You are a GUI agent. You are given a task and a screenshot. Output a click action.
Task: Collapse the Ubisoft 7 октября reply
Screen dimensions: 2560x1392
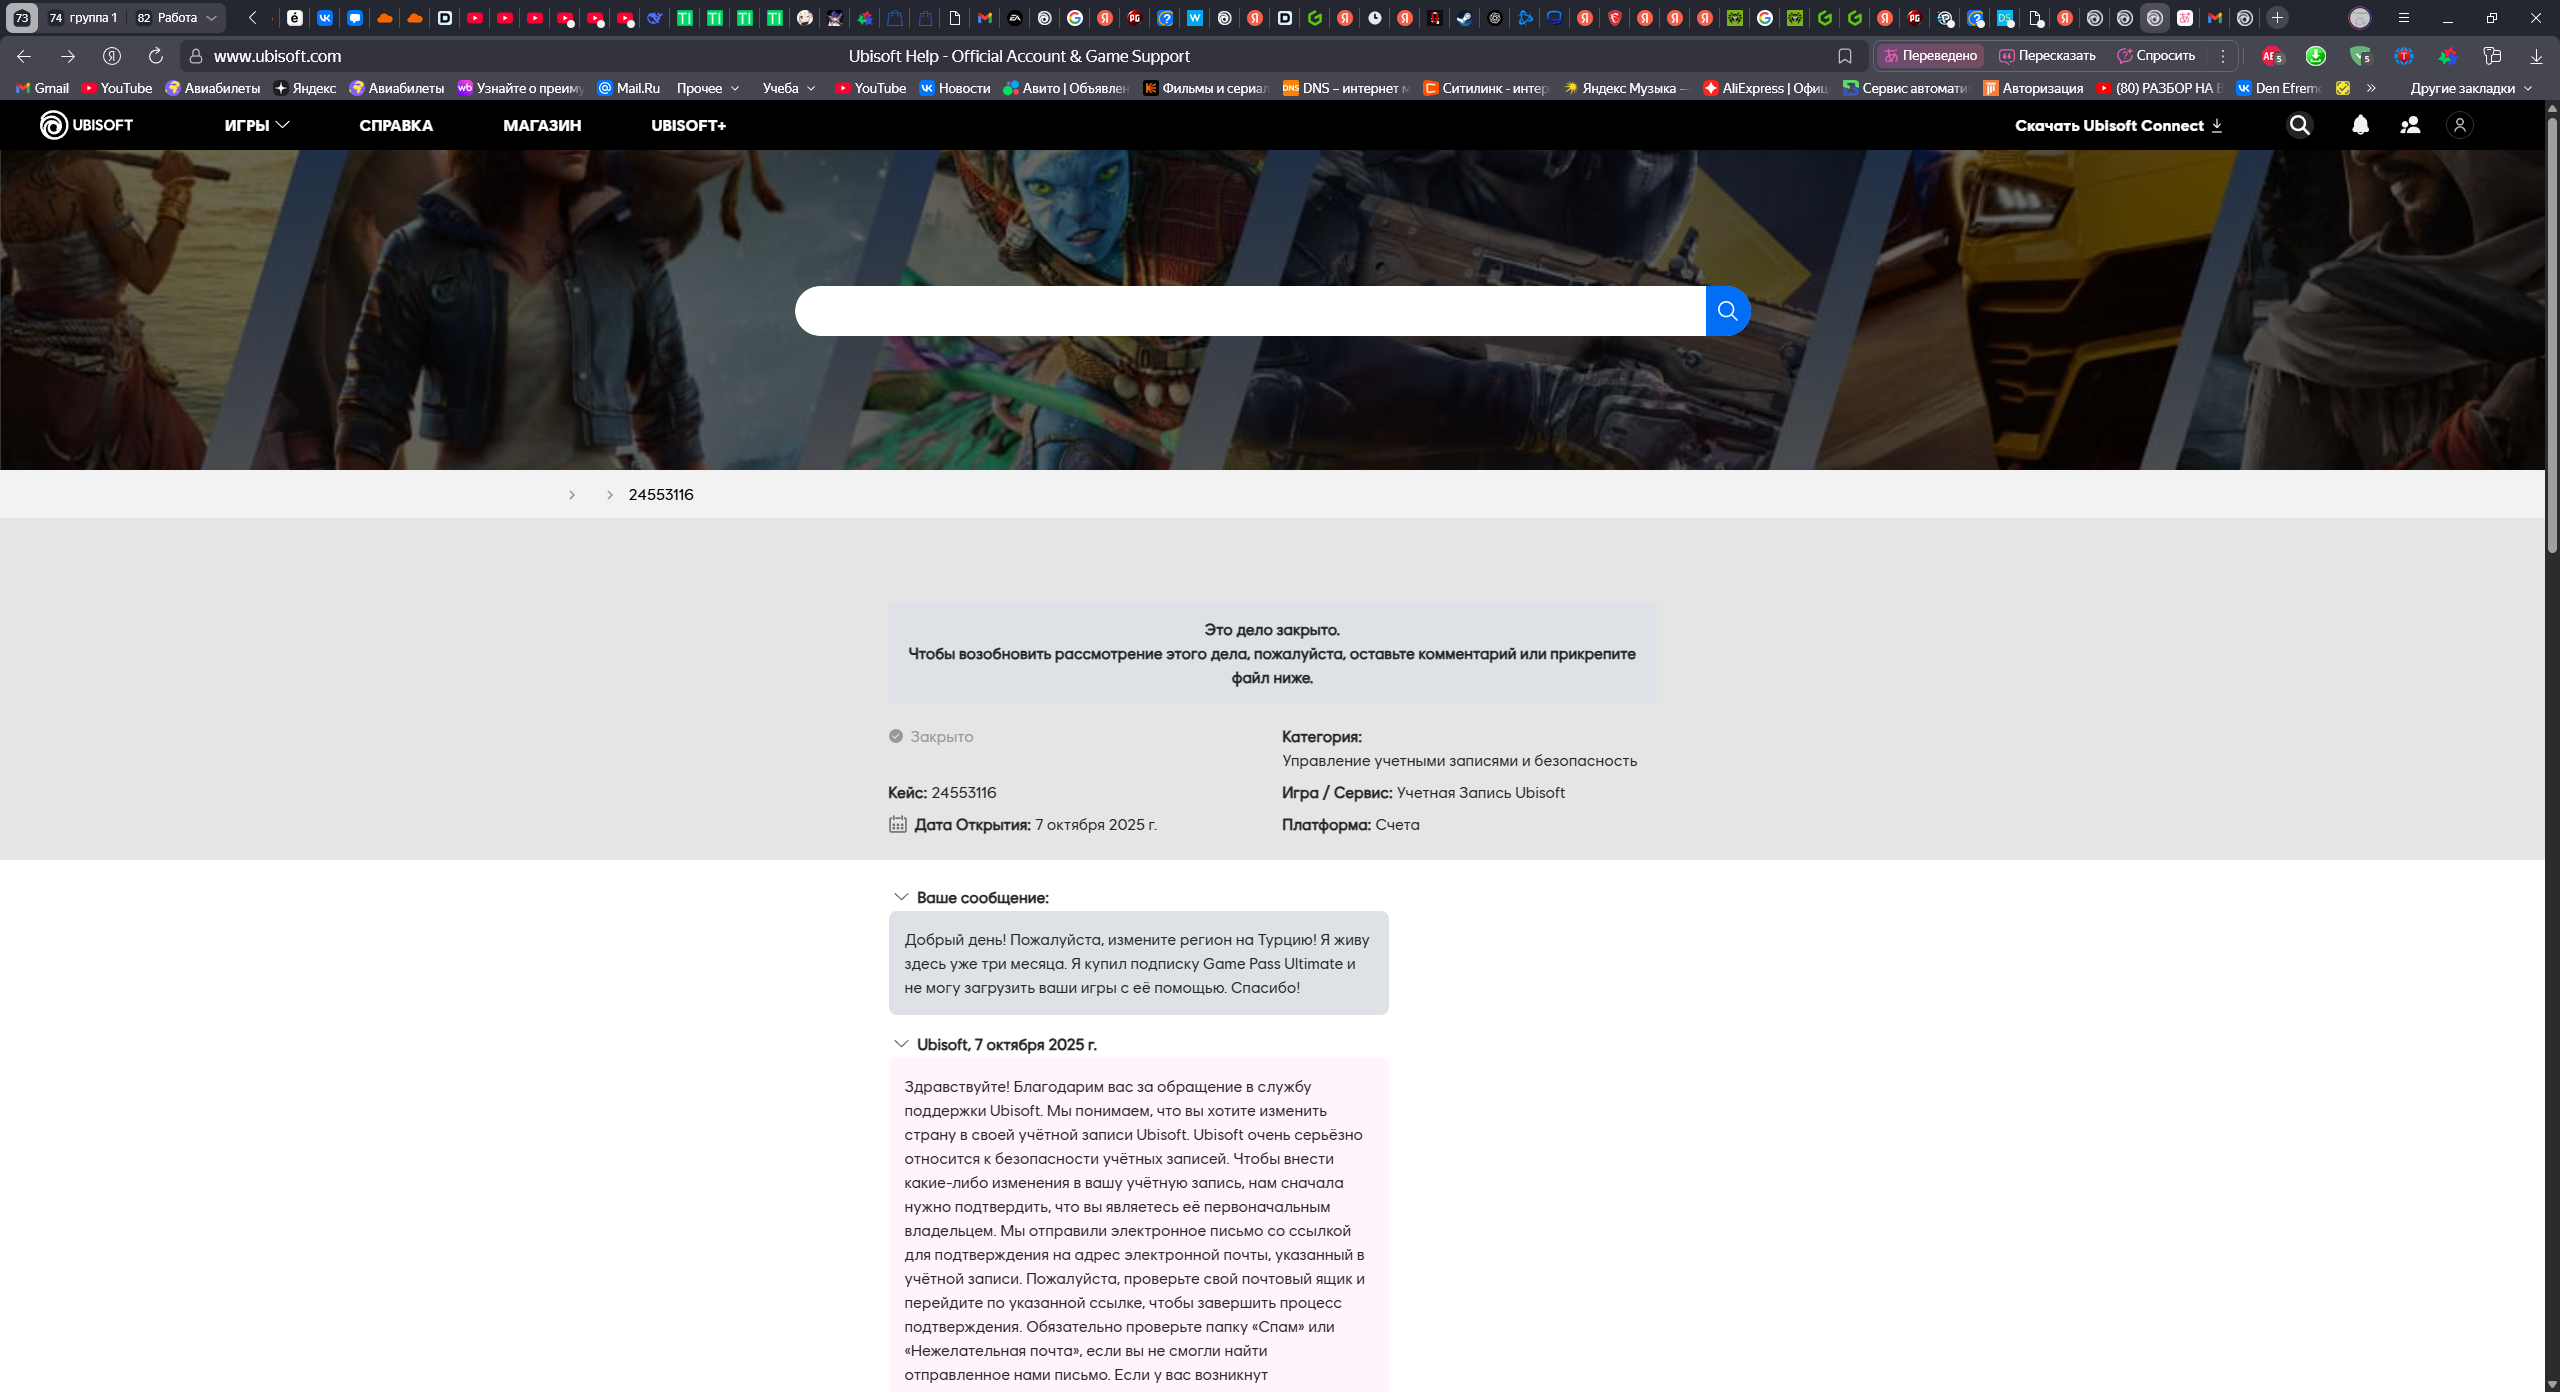pyautogui.click(x=901, y=1044)
